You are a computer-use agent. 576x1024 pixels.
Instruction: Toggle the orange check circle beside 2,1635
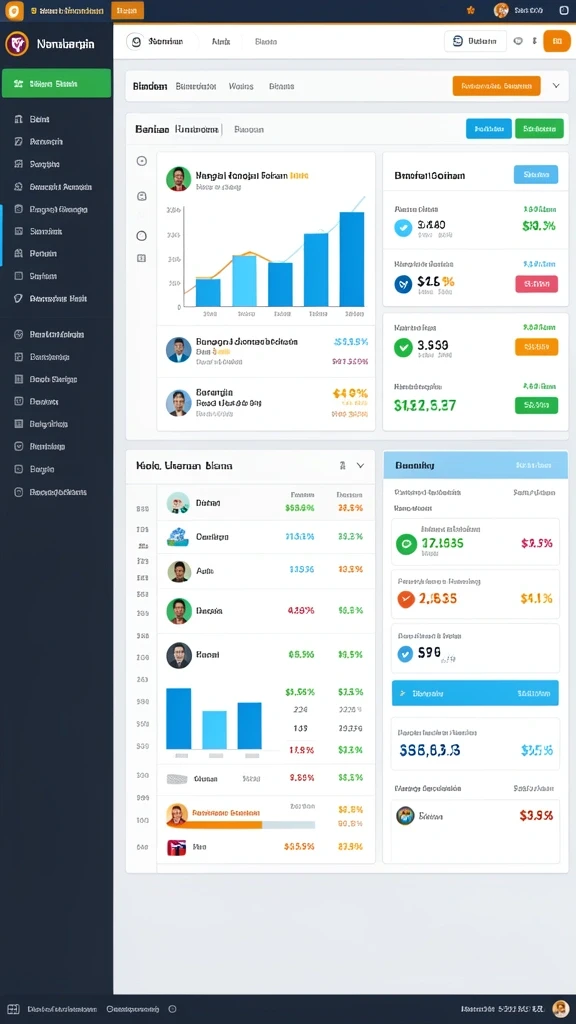[406, 598]
